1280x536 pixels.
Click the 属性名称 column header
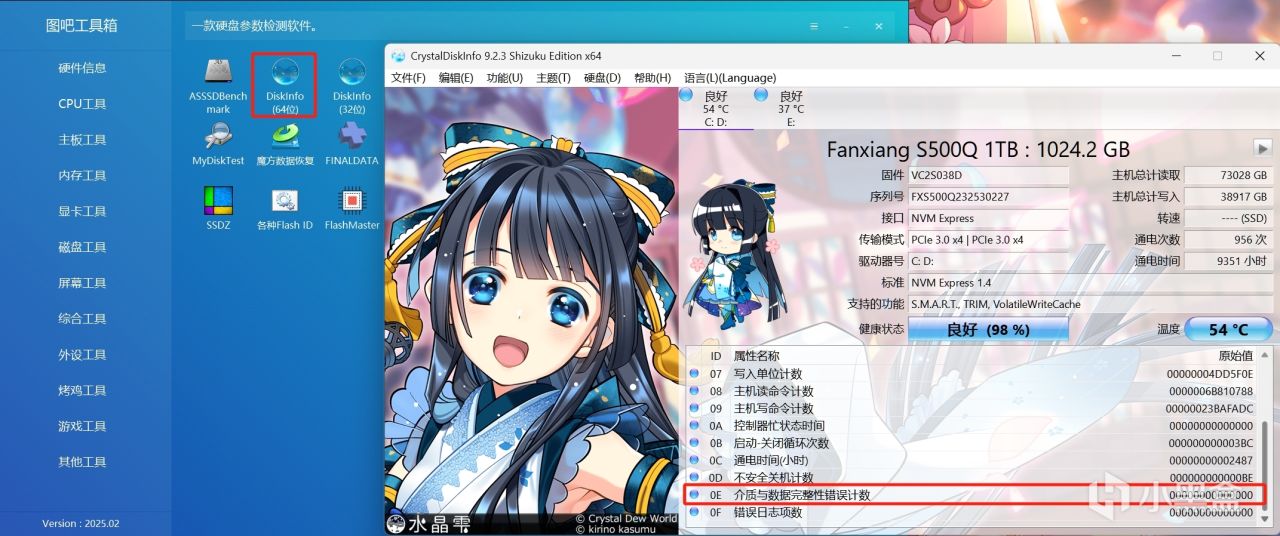click(756, 356)
